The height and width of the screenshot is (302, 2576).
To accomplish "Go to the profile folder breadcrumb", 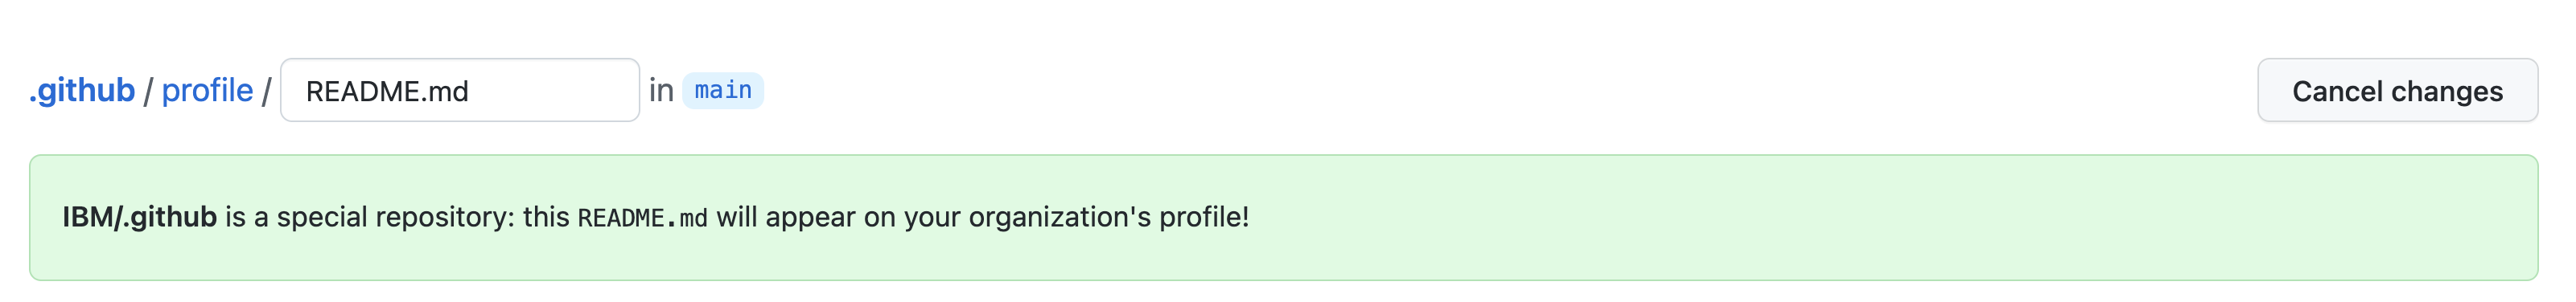I will point(207,91).
